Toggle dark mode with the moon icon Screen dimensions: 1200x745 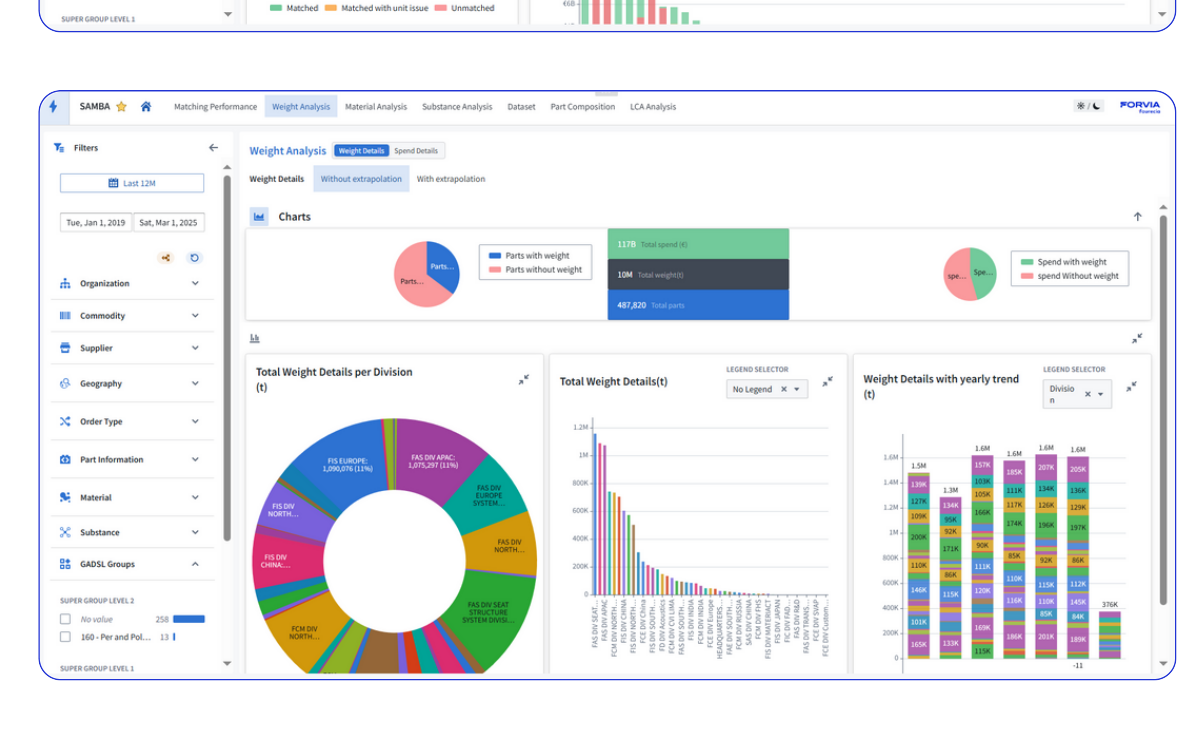point(1094,105)
